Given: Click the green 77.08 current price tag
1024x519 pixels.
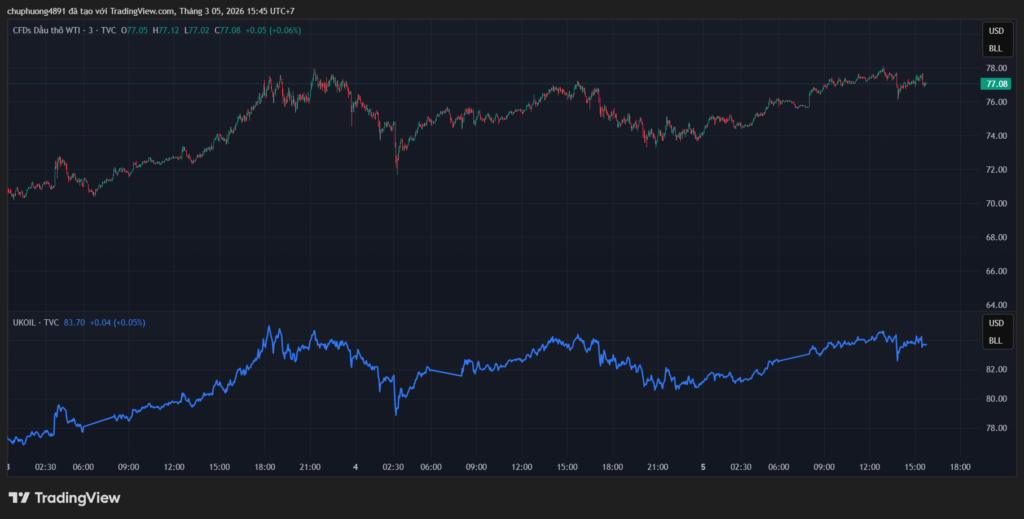Looking at the screenshot, I should pyautogui.click(x=996, y=85).
